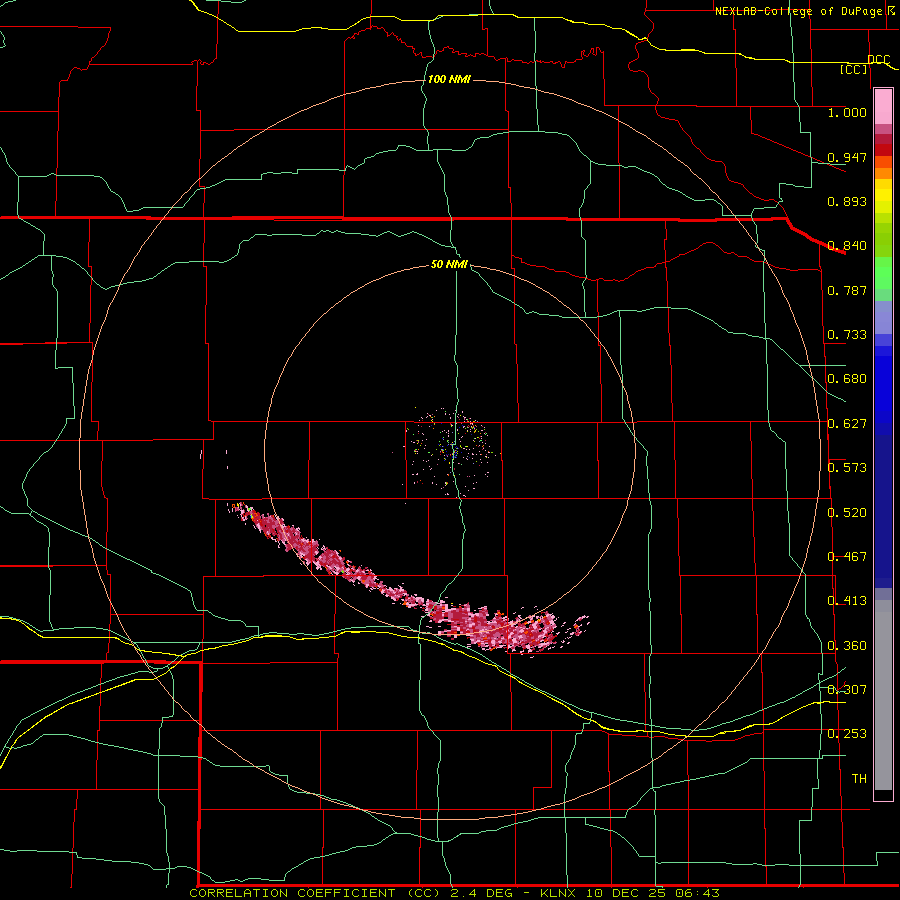Select the 0.680 scale value
900x900 pixels.
(847, 379)
